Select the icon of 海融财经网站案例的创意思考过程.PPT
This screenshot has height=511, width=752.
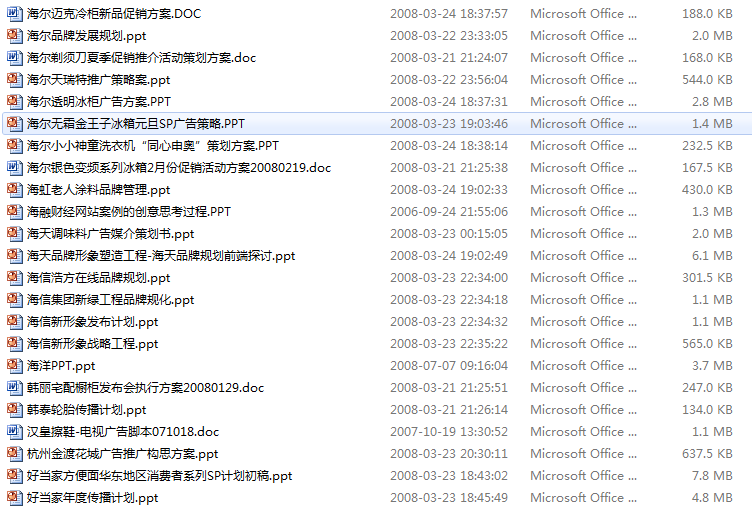point(14,212)
